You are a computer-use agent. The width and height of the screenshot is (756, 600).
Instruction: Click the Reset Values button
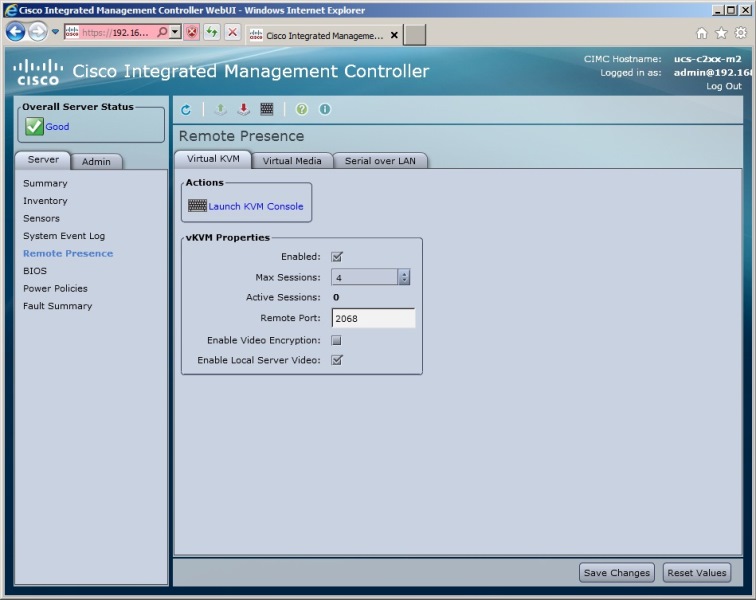pyautogui.click(x=697, y=573)
